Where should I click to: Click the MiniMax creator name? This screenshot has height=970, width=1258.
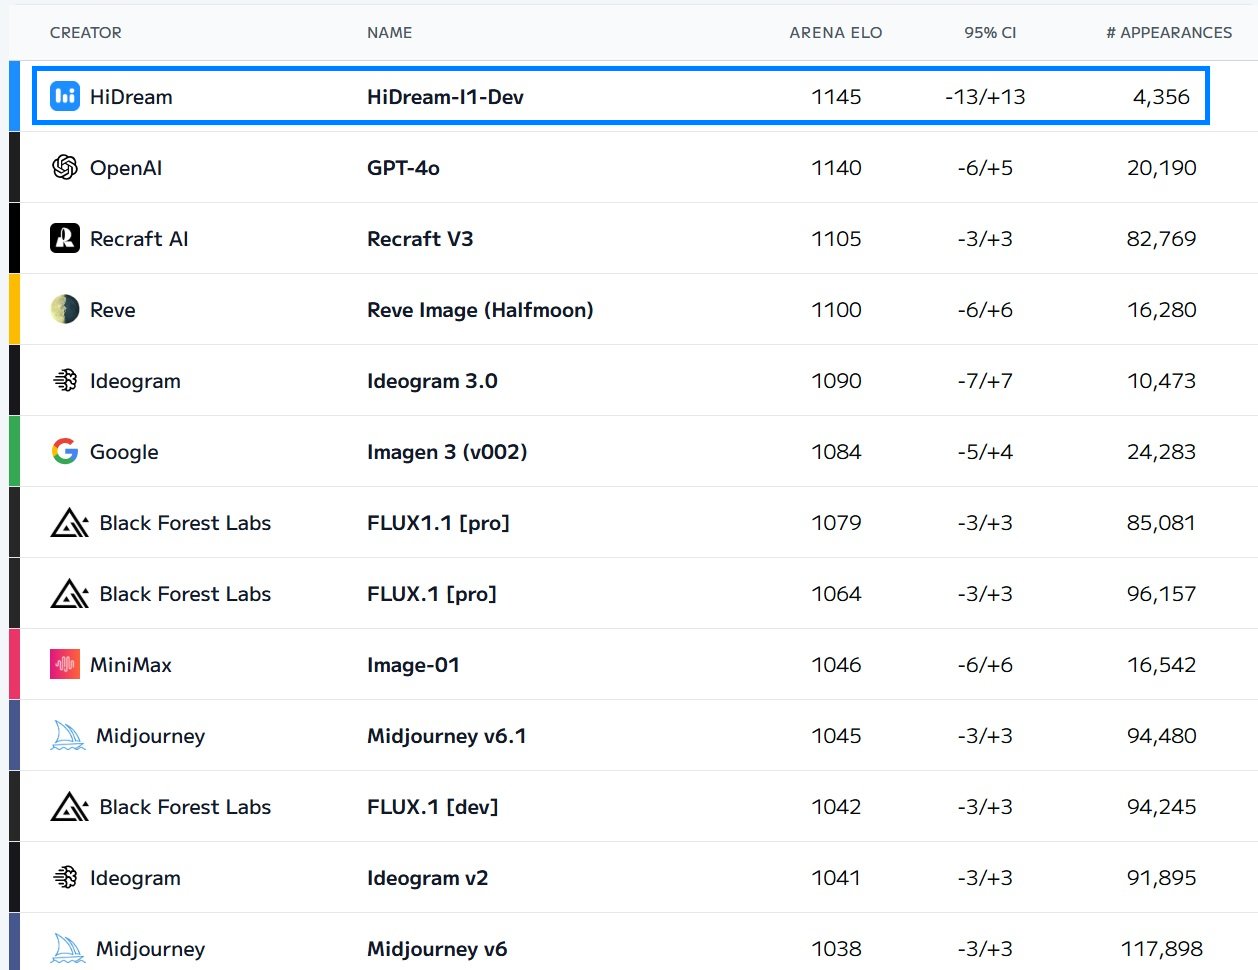pyautogui.click(x=131, y=665)
